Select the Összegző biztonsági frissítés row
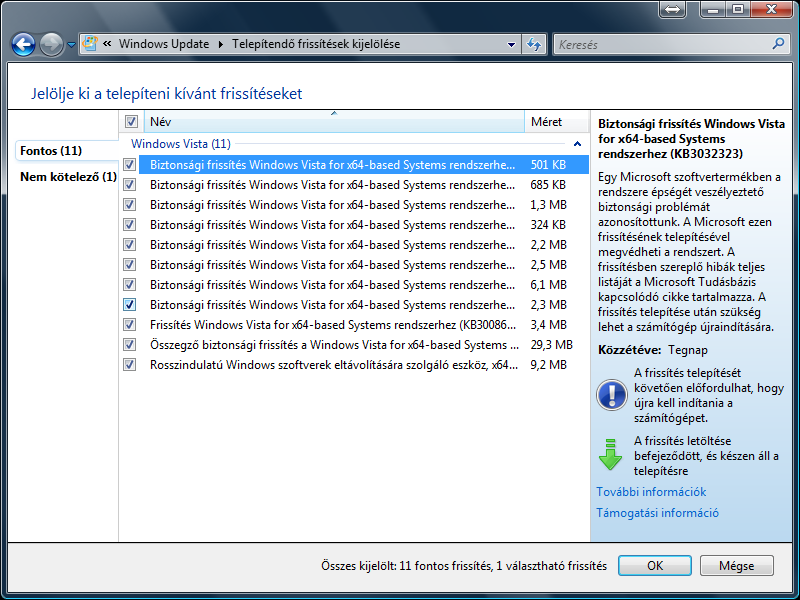 pos(364,344)
